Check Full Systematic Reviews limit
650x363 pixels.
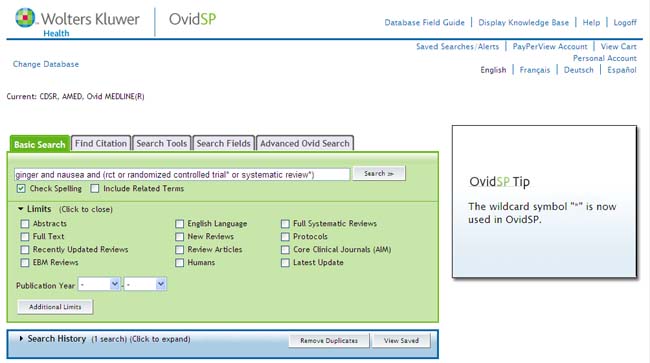pyautogui.click(x=285, y=224)
